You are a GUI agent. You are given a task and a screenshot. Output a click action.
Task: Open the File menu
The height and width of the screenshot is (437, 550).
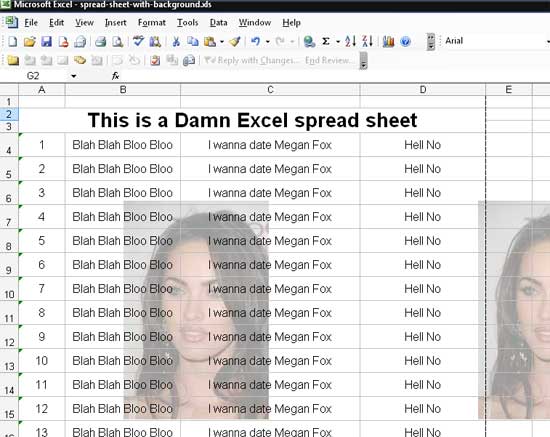coord(31,23)
